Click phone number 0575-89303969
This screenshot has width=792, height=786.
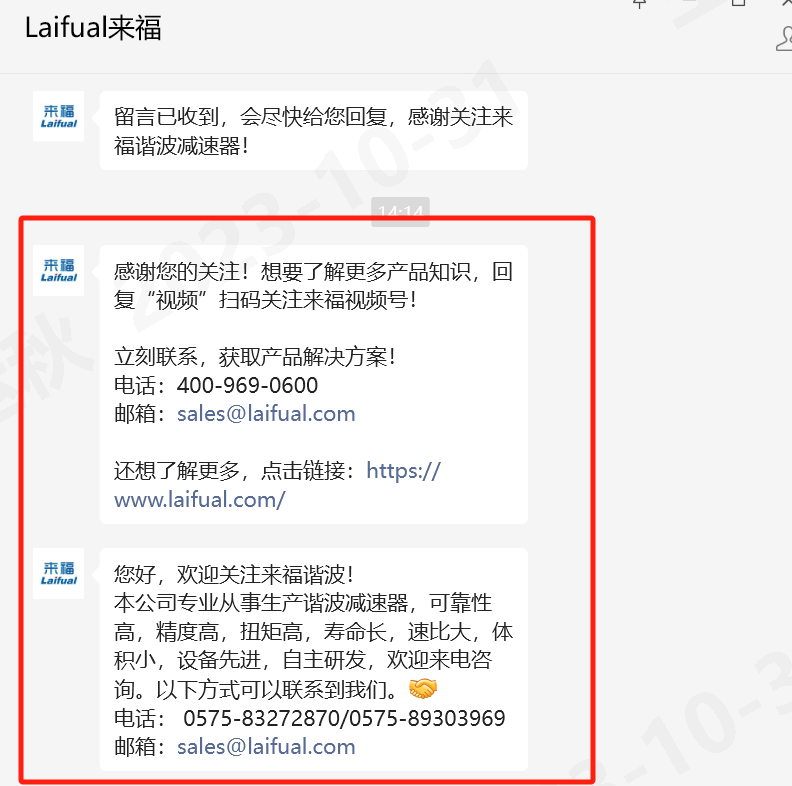click(x=427, y=718)
